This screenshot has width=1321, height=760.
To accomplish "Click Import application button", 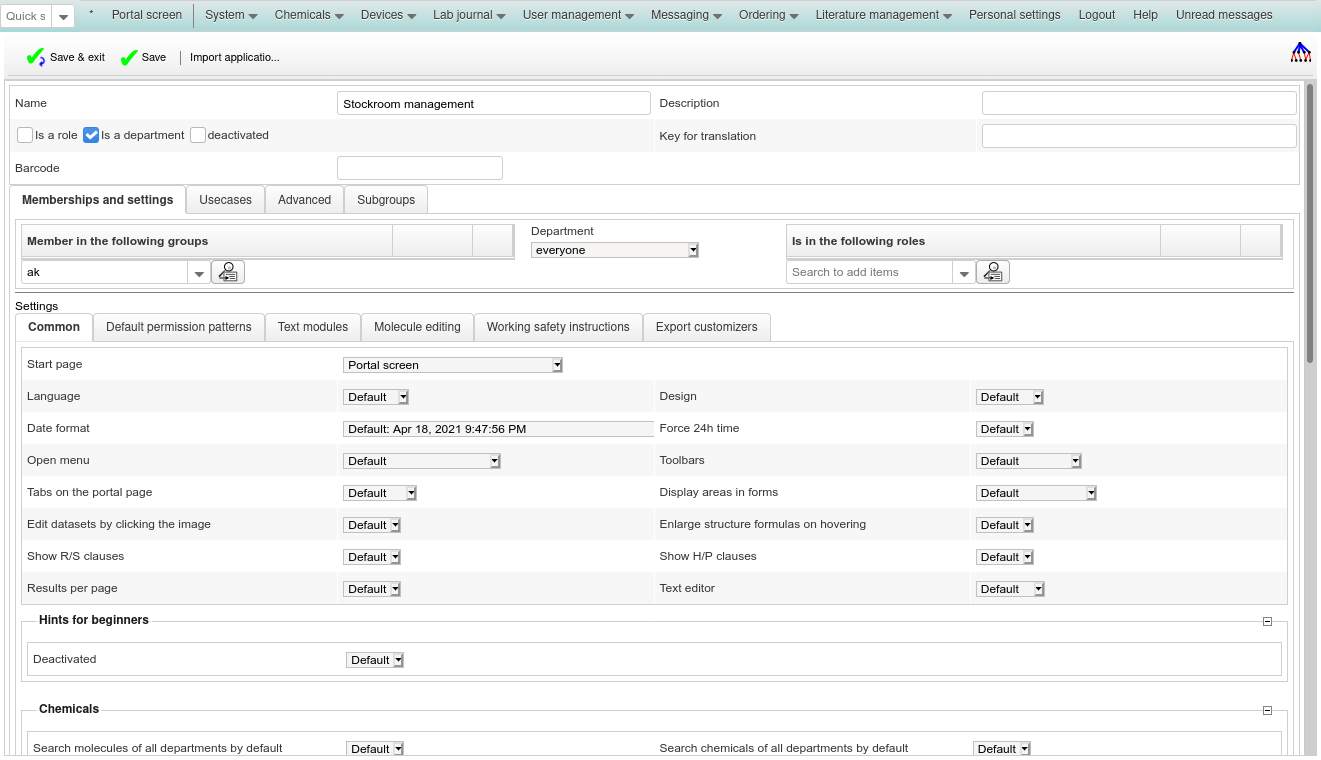I will click(235, 58).
